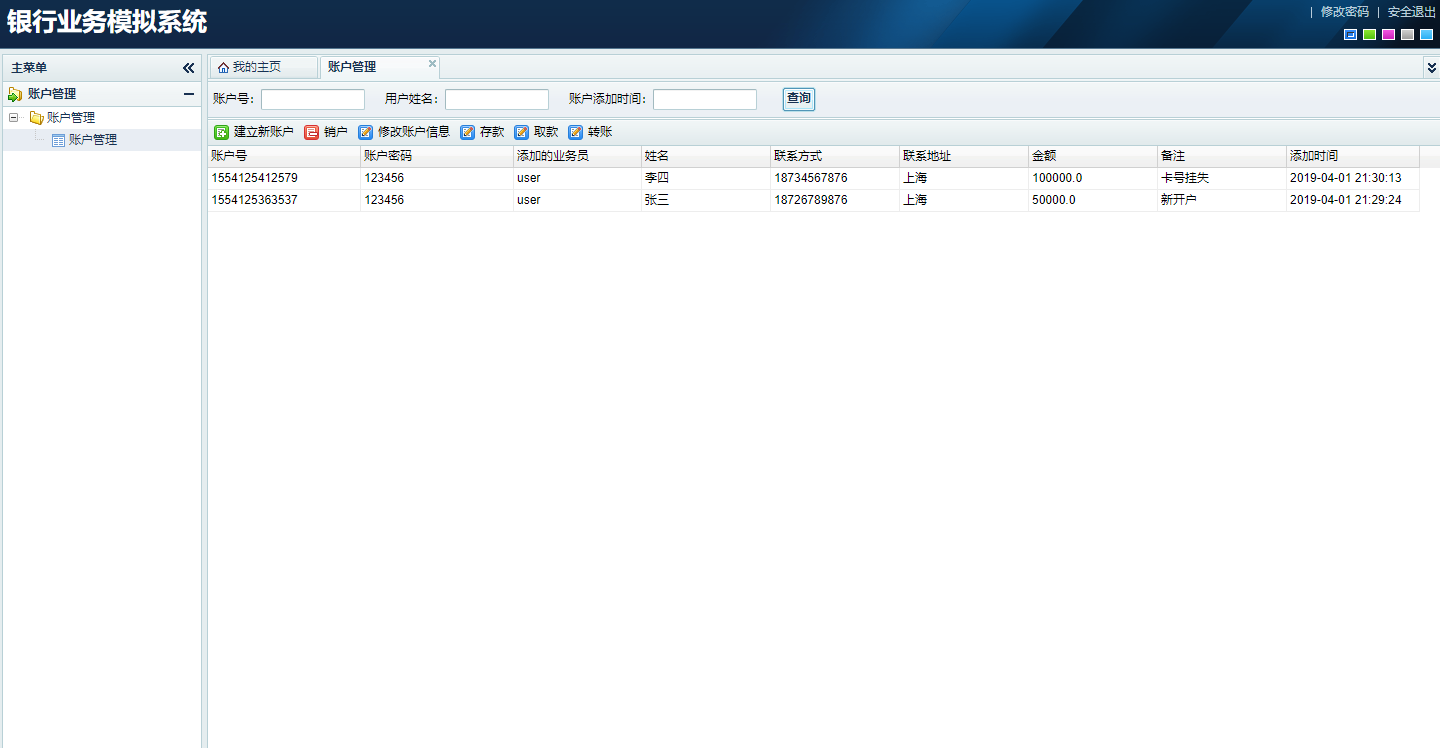Click the 取款 withdrawal icon
1440x748 pixels.
(521, 131)
